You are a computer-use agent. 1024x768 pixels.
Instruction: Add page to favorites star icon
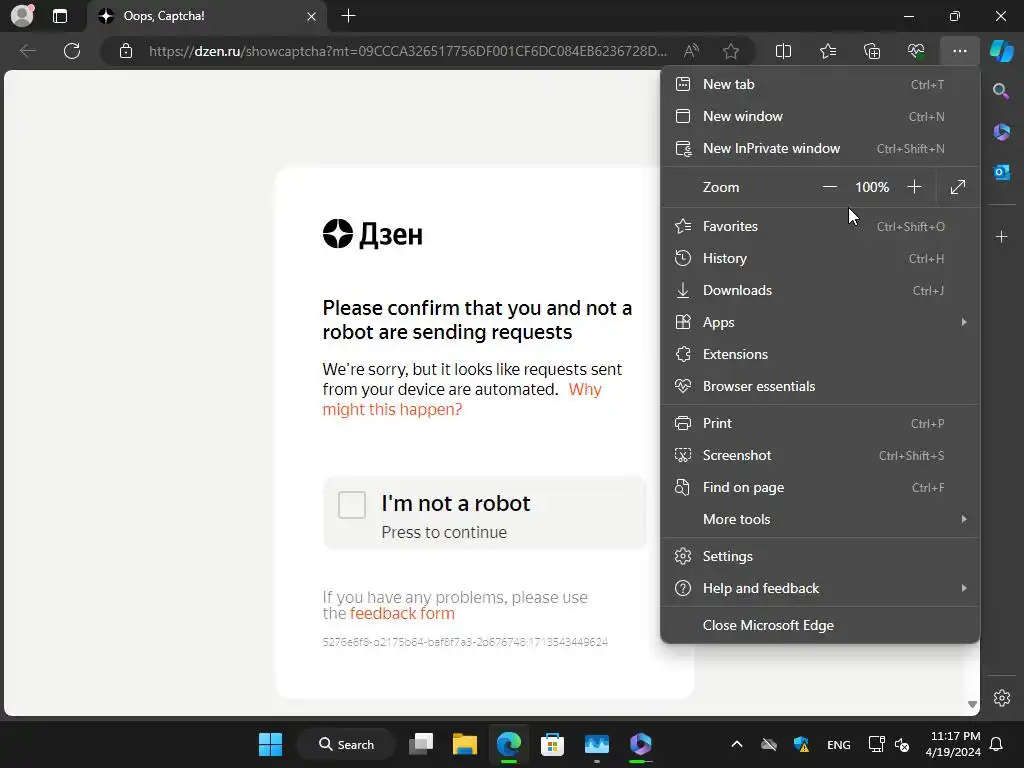coord(731,51)
